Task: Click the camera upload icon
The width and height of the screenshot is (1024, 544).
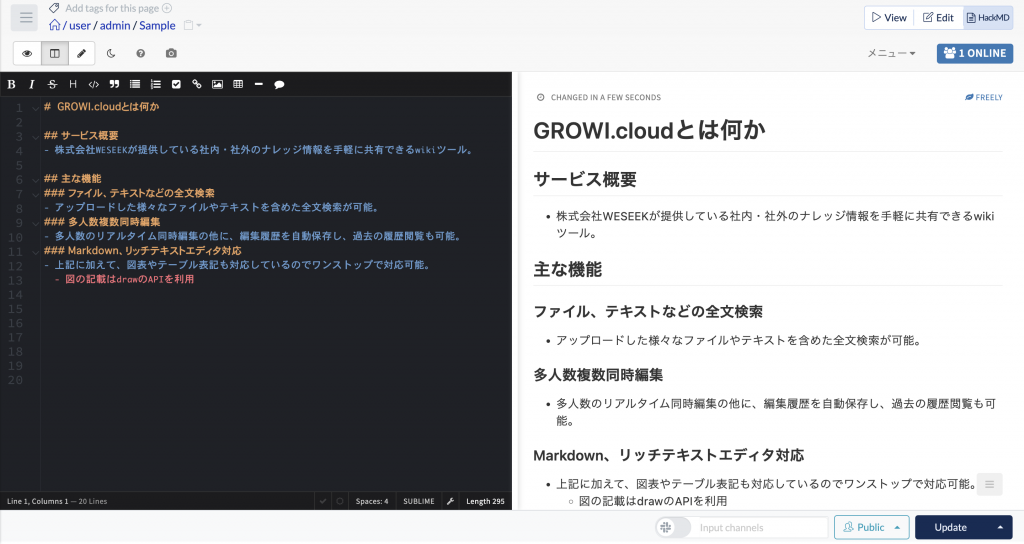Action: pos(171,54)
